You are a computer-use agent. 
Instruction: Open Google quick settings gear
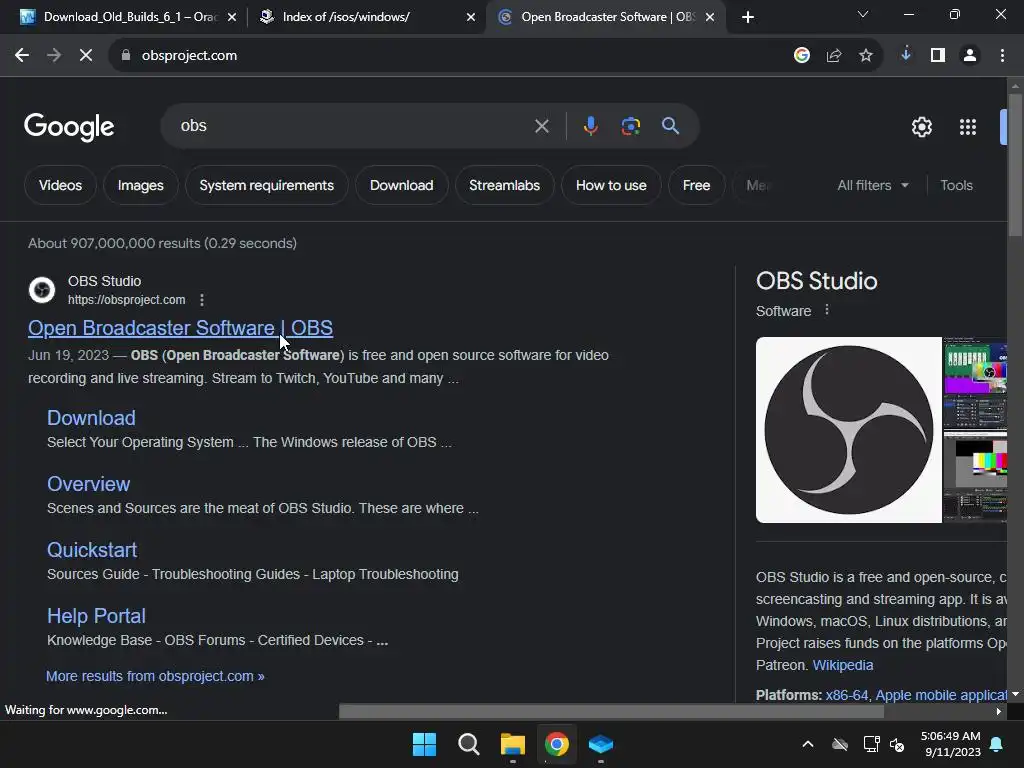[x=921, y=127]
